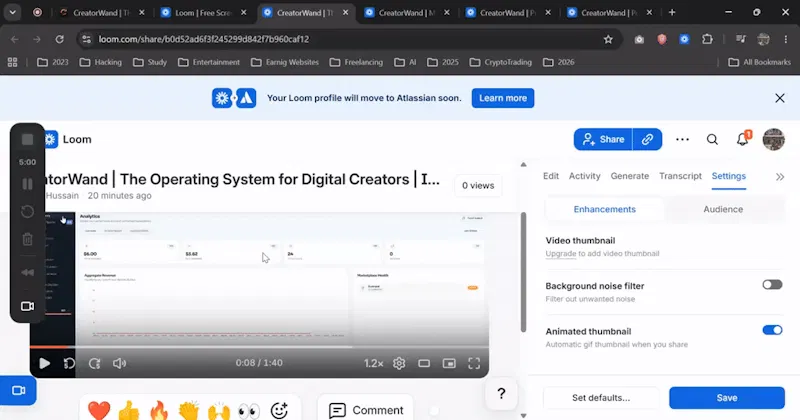
Task: Toggle the camera icon in the recorder toolbar
Action: (28, 306)
